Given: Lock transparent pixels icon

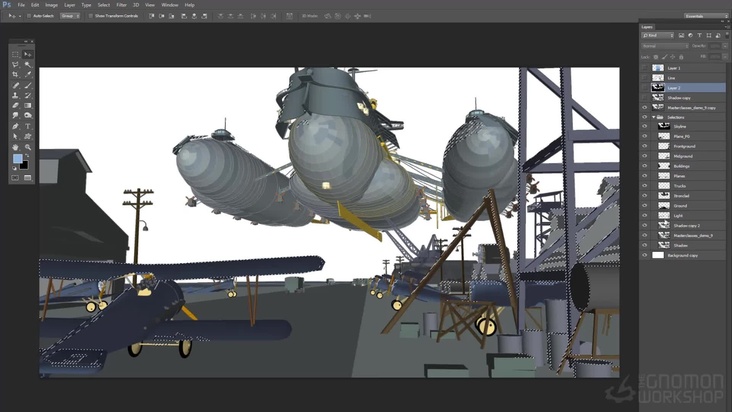Looking at the screenshot, I should tap(656, 57).
